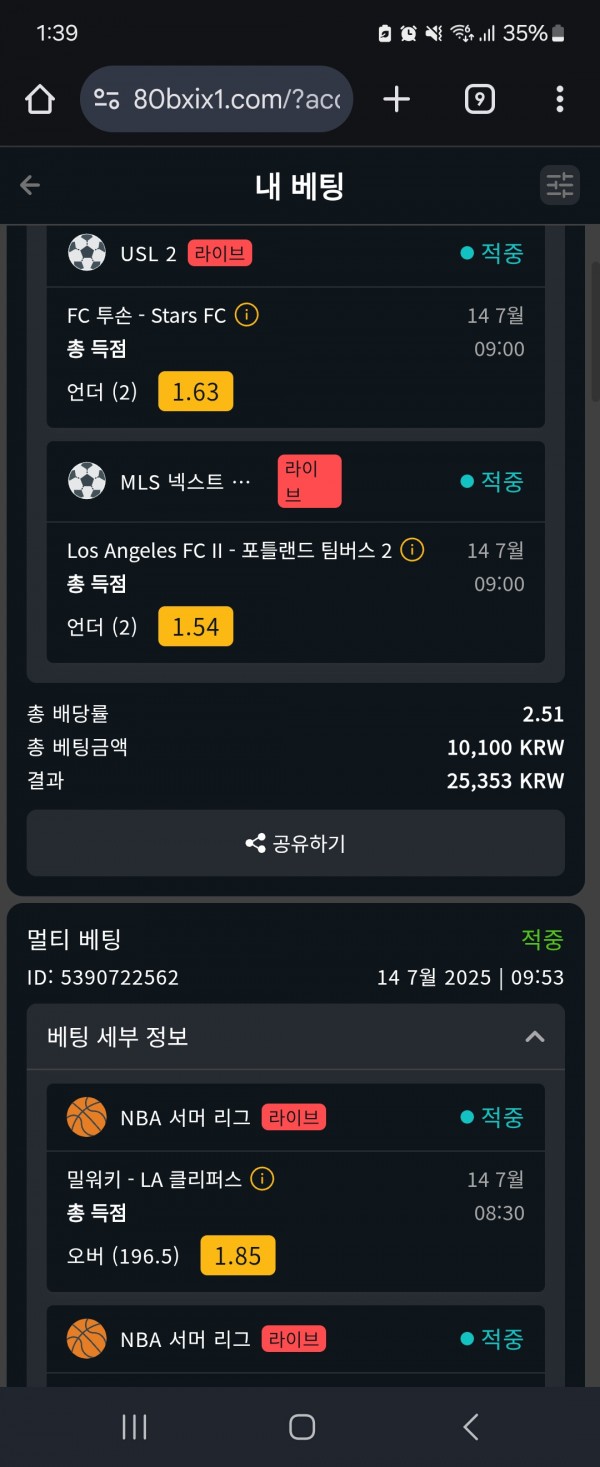Show info for Los Angeles FC II match
The width and height of the screenshot is (600, 1467).
[412, 550]
